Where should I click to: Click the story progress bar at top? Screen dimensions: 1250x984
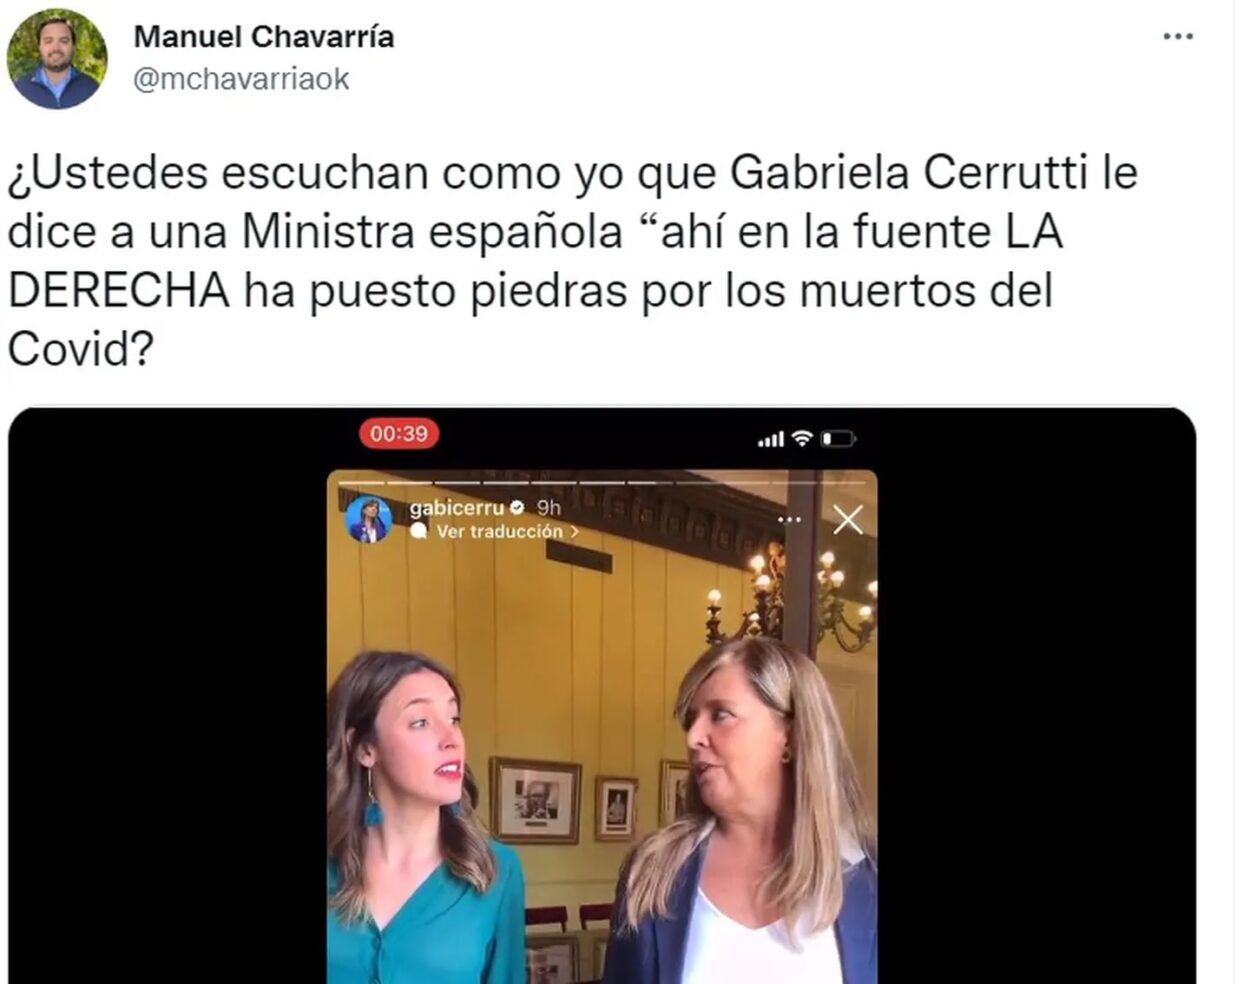602,483
